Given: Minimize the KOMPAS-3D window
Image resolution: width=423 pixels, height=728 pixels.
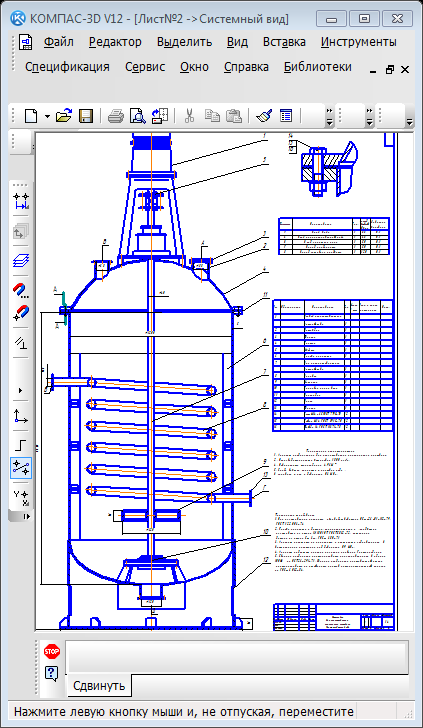Looking at the screenshot, I should pyautogui.click(x=331, y=19).
